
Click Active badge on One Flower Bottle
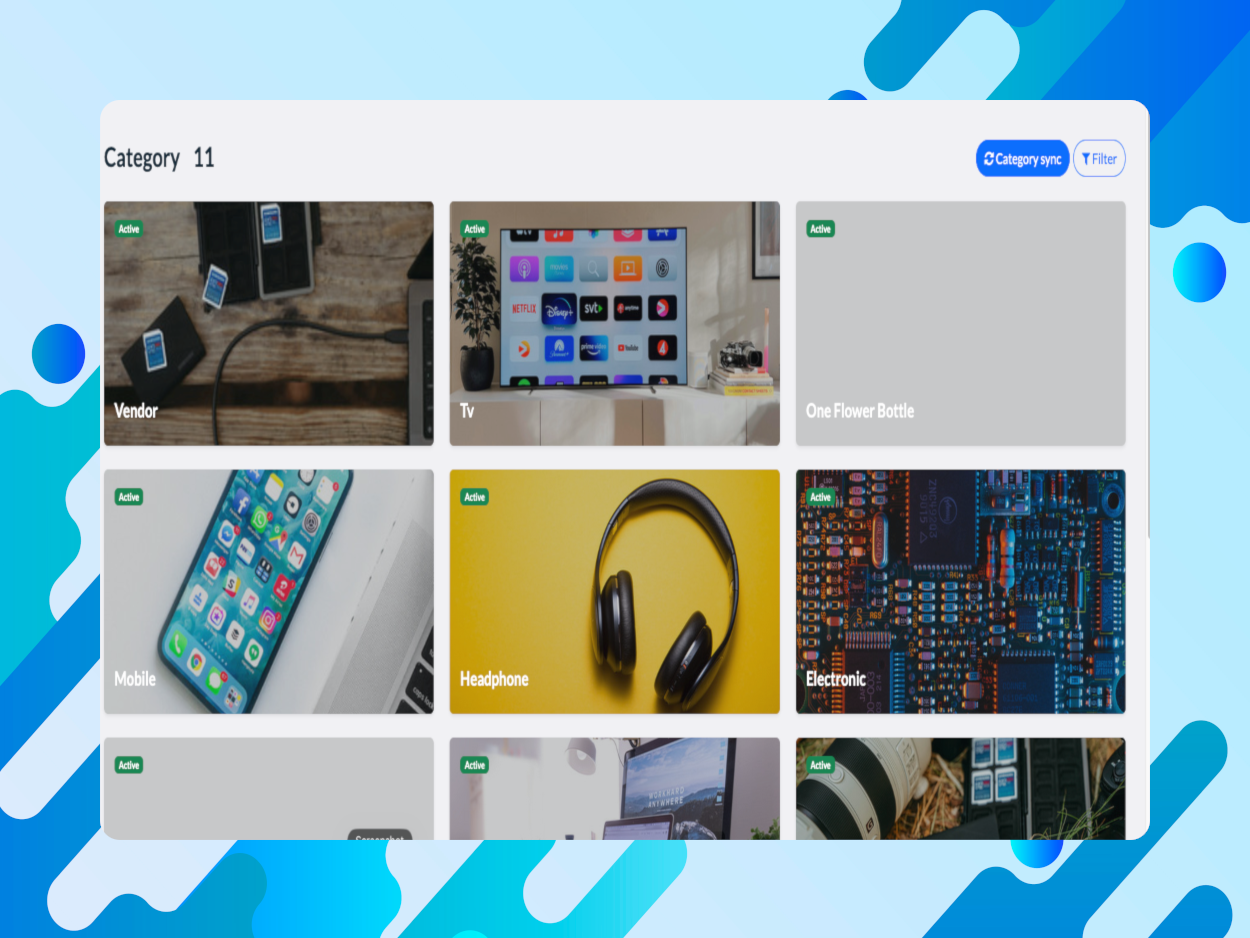pos(821,229)
